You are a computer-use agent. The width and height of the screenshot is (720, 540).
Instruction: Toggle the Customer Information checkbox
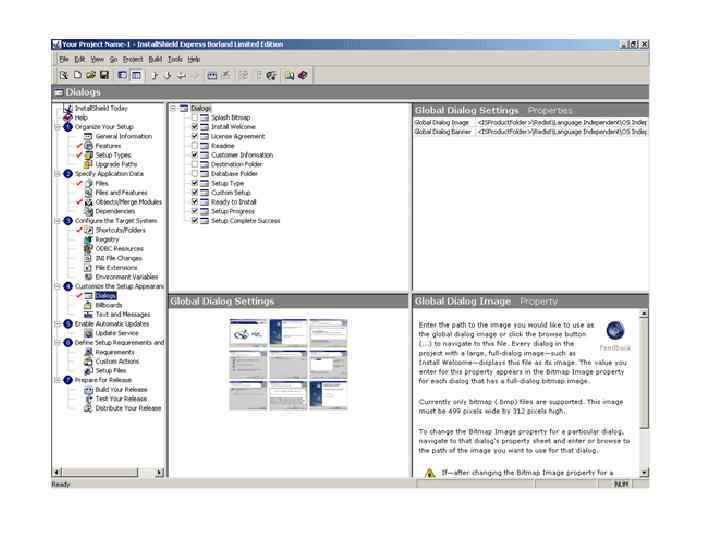click(x=195, y=155)
